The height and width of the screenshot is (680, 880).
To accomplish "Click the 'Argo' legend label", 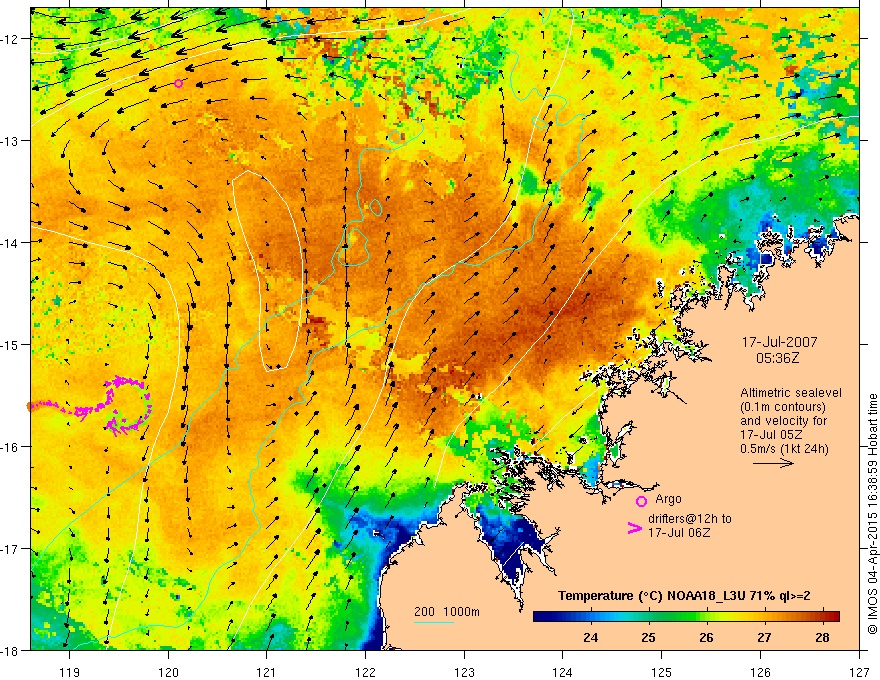I will 668,499.
